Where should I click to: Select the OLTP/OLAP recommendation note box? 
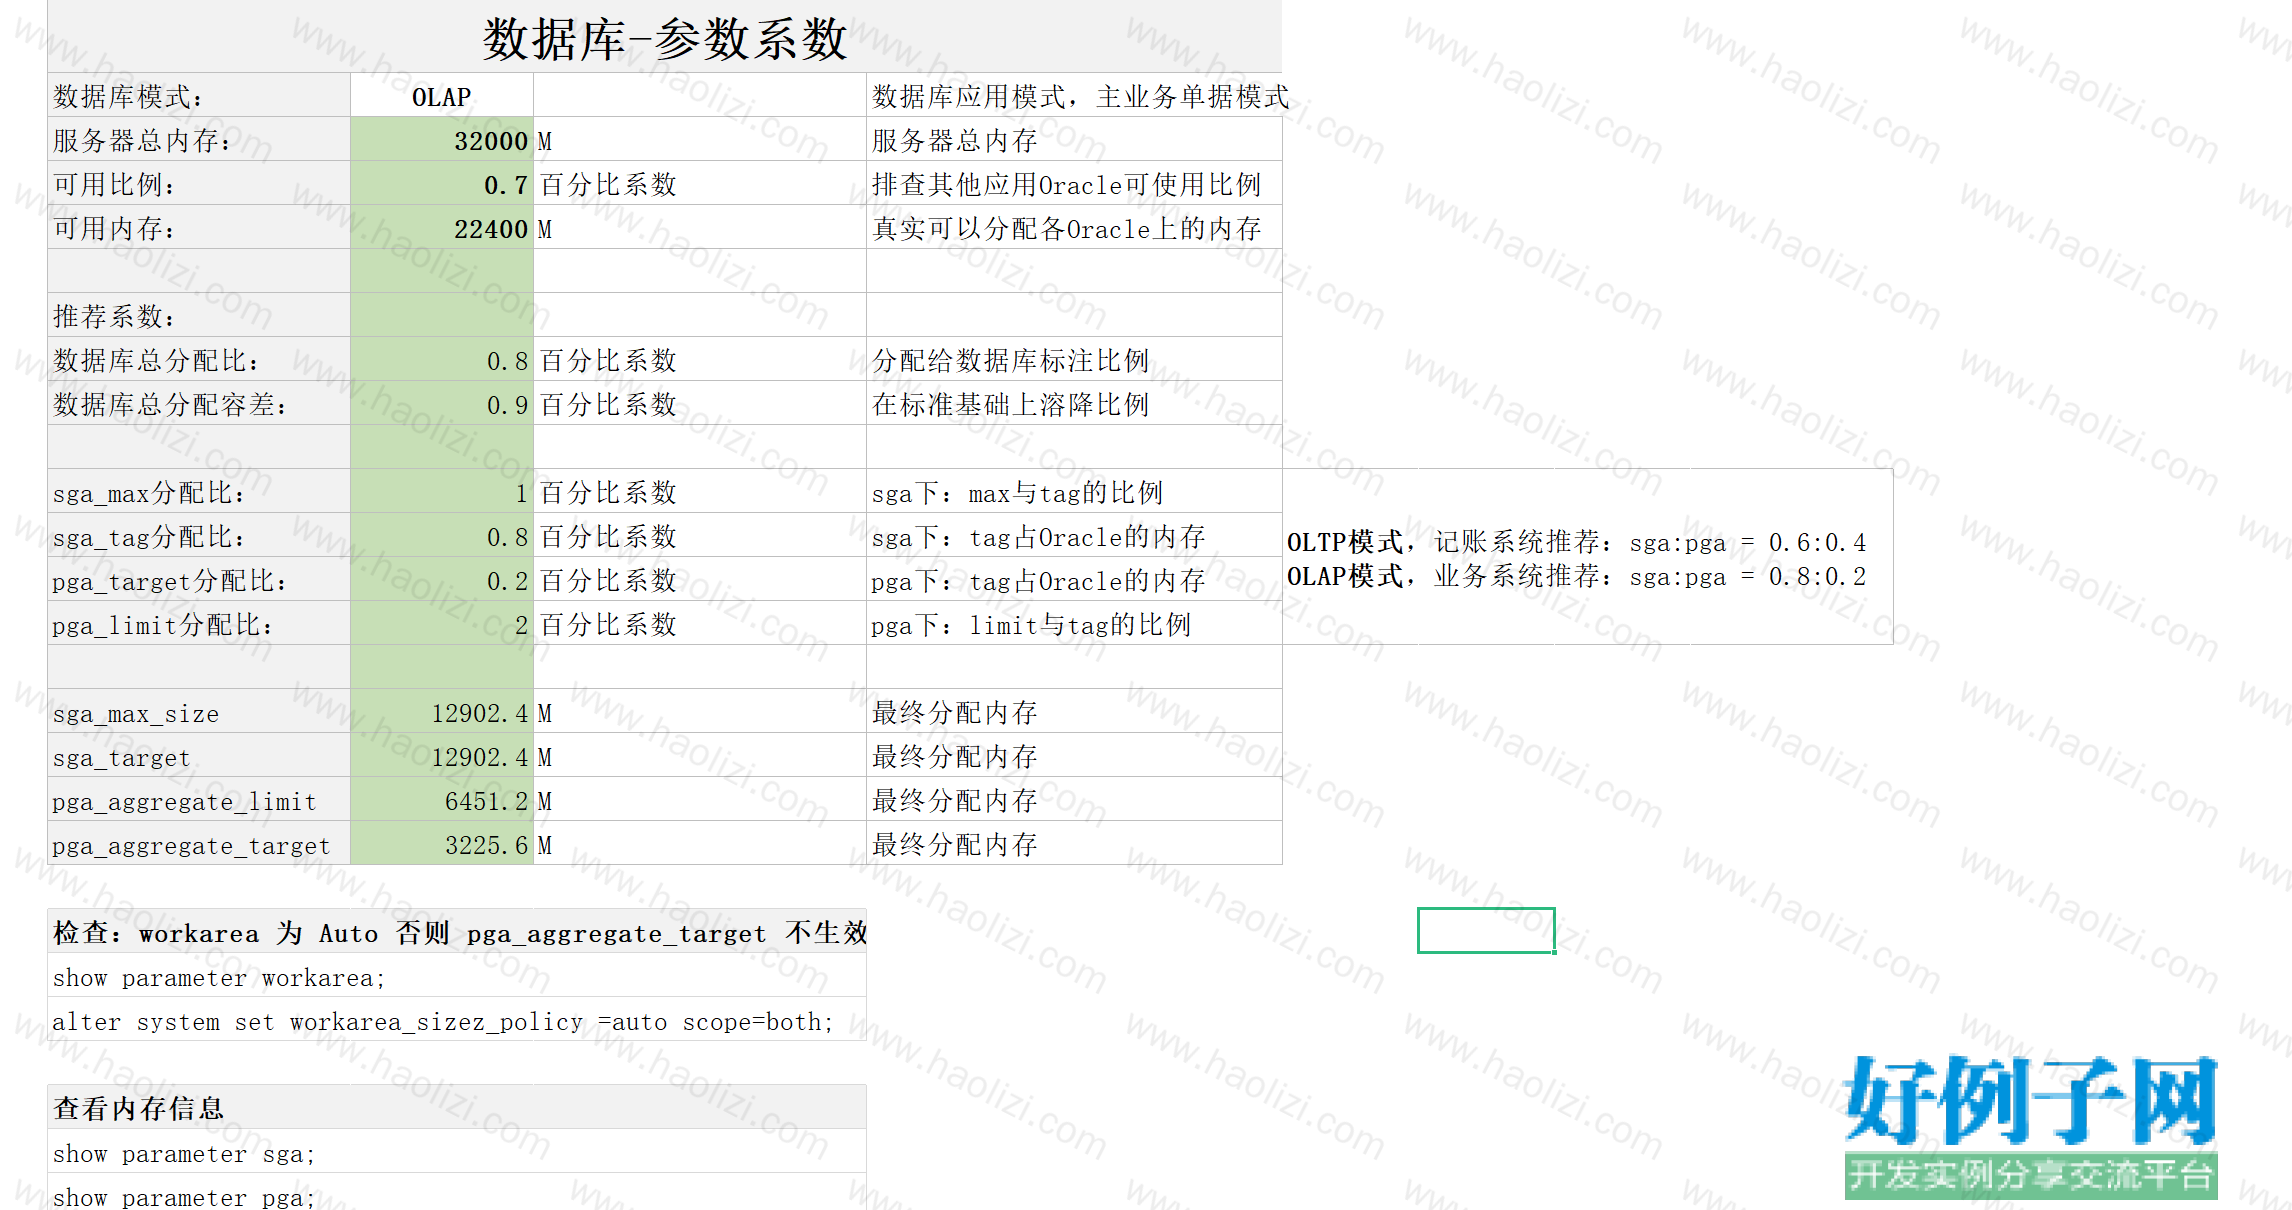(1588, 557)
